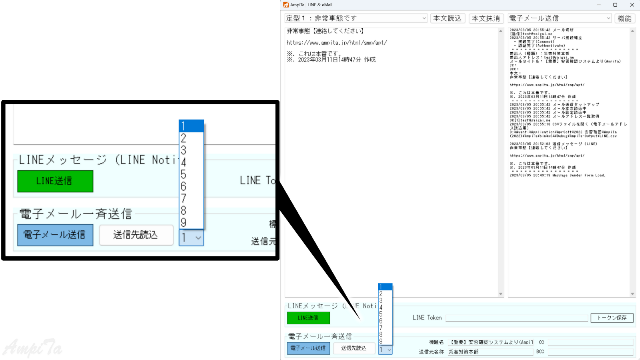Click 送信先読込 button in enlarged callout
The height and width of the screenshot is (360, 640).
coord(136,235)
